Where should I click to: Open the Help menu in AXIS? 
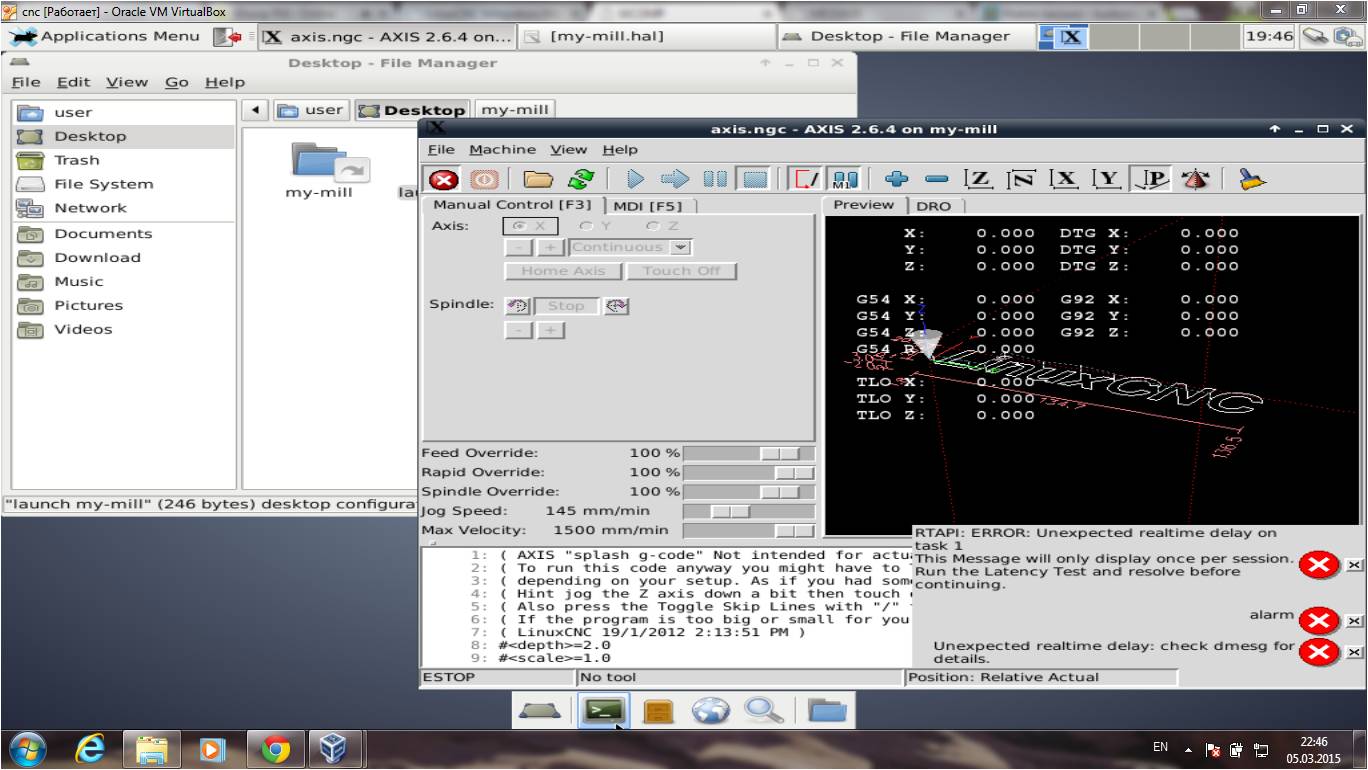[x=620, y=149]
